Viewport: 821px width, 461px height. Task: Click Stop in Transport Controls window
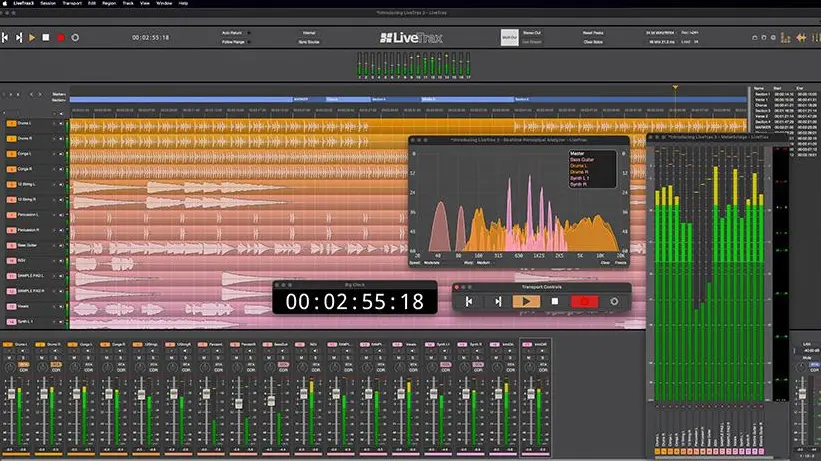coord(555,301)
